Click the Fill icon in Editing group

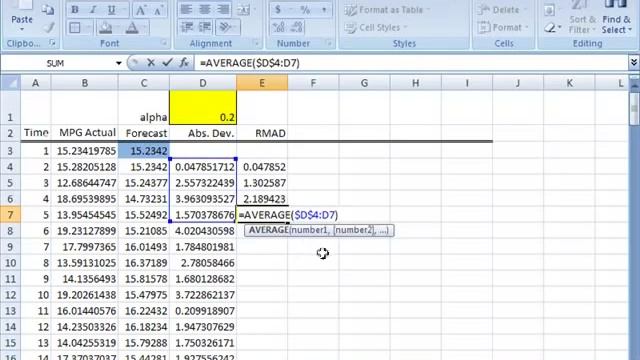(550, 10)
